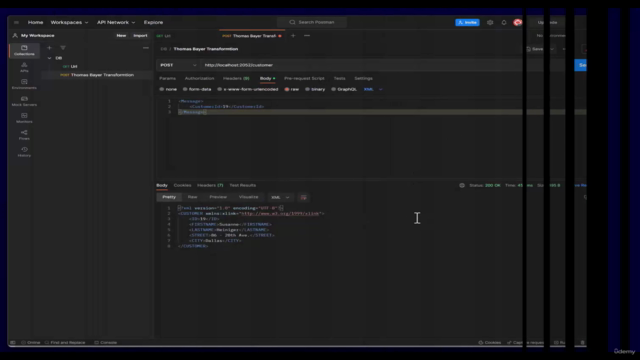The height and width of the screenshot is (360, 640).
Task: Open the Console in status bar
Action: click(106, 342)
